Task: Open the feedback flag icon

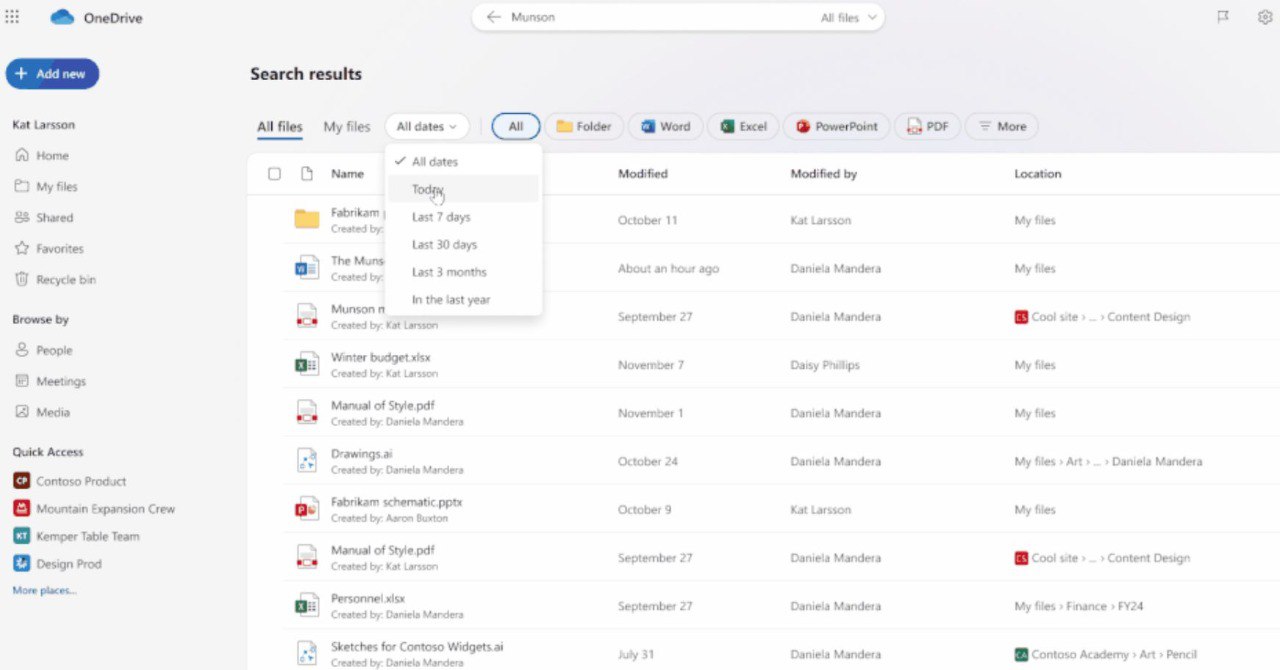Action: coord(1223,17)
